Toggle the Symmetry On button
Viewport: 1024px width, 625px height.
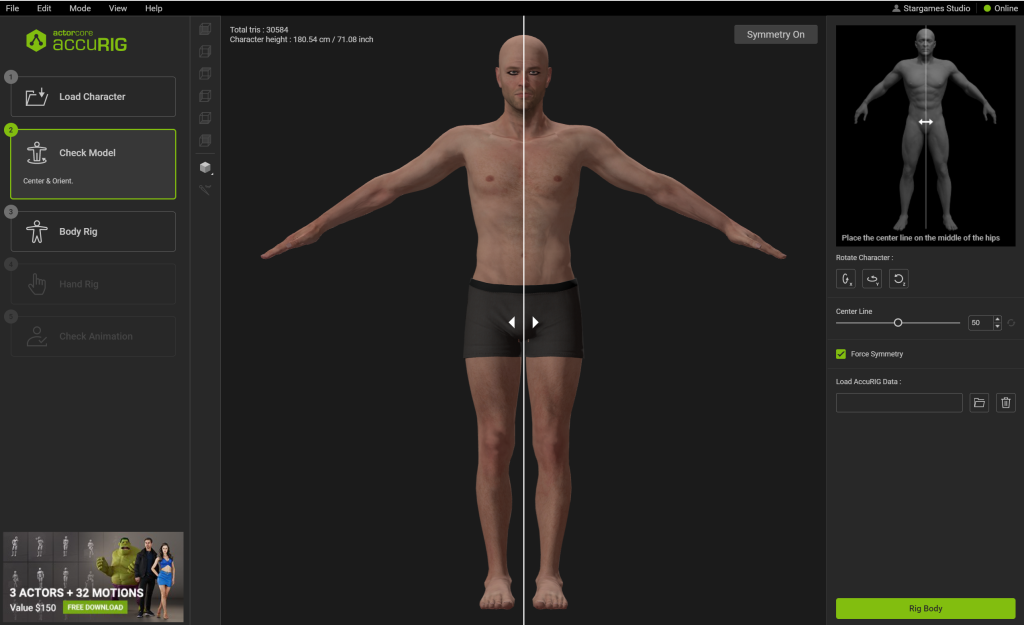click(x=776, y=35)
